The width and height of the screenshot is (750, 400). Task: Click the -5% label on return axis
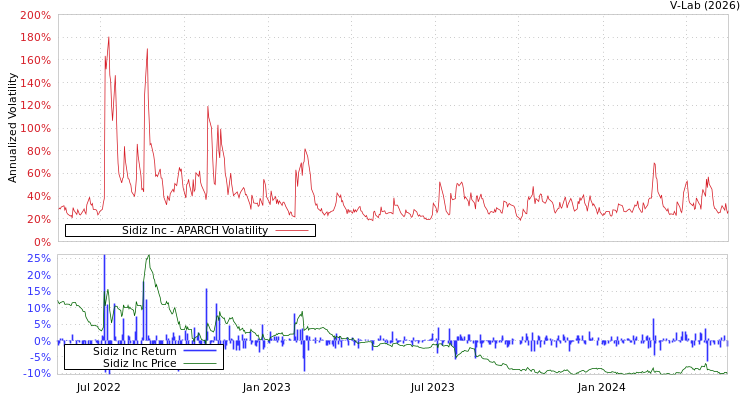click(x=37, y=357)
